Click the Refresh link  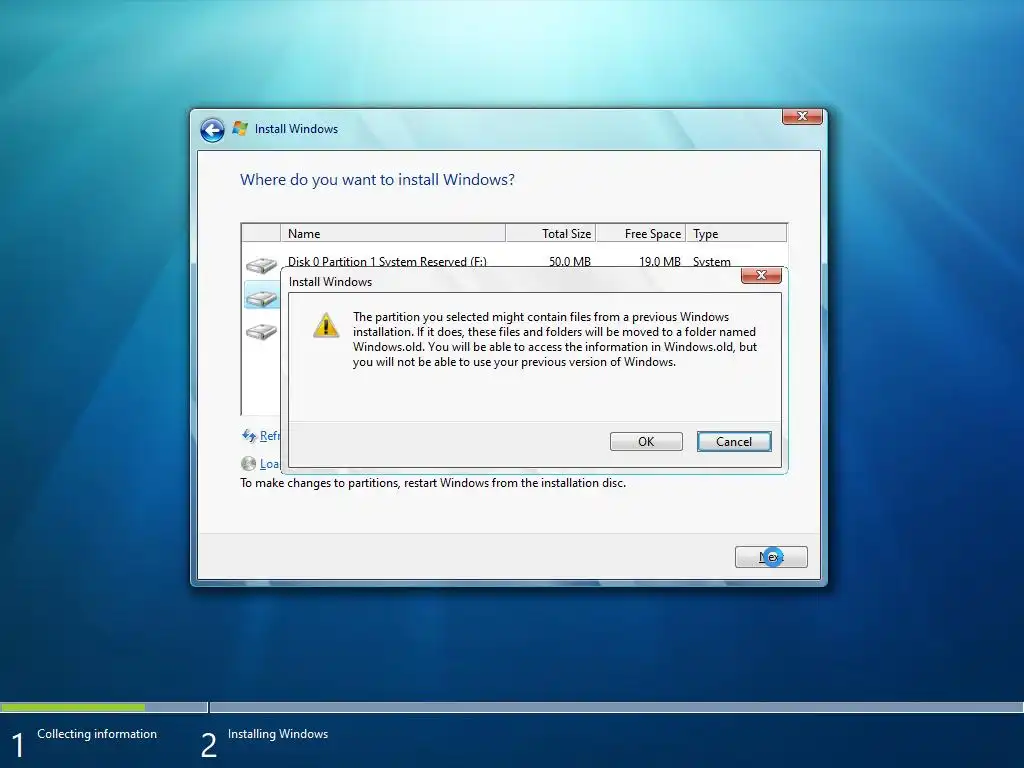click(270, 436)
